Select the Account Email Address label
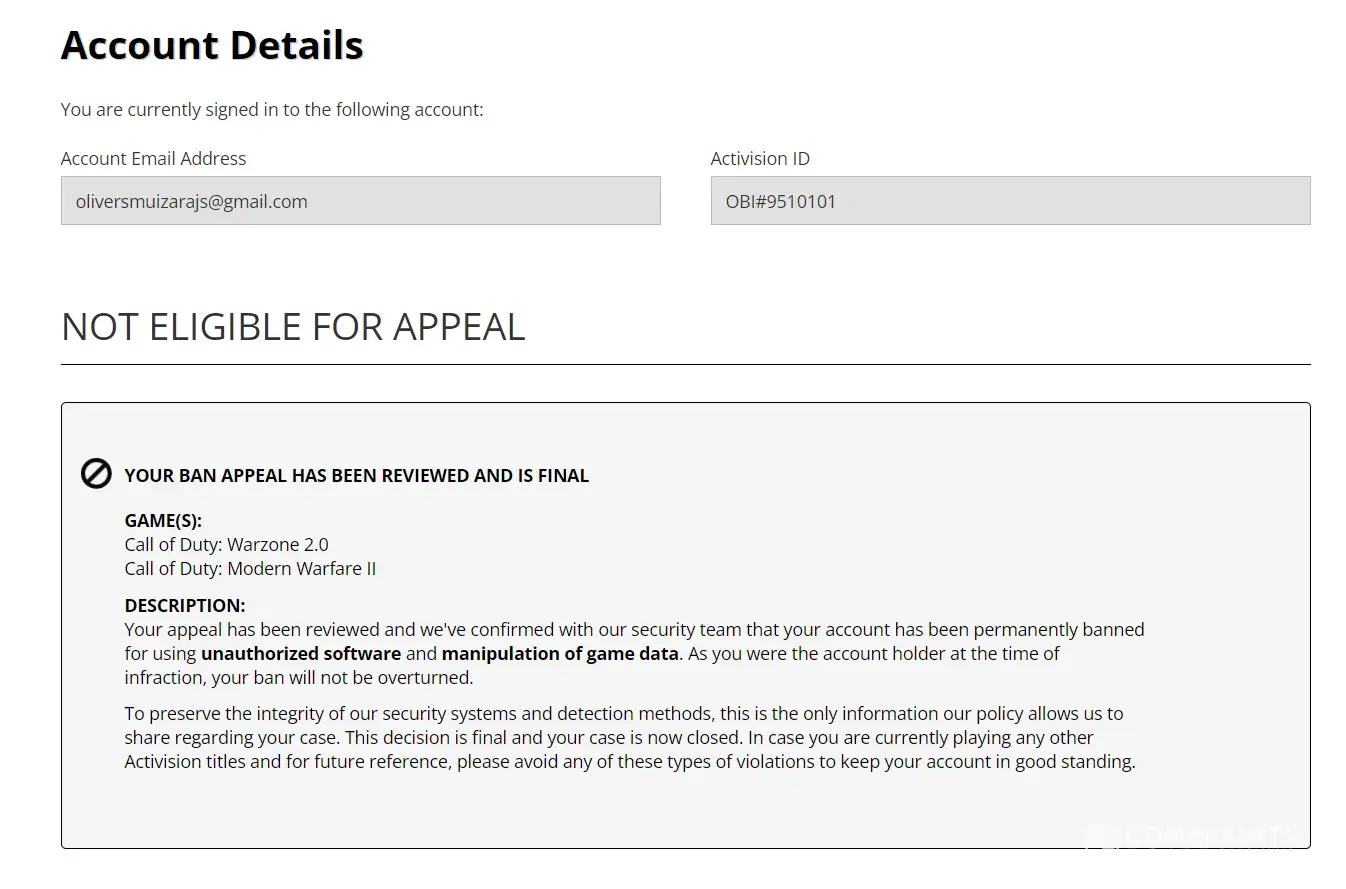 coord(153,158)
